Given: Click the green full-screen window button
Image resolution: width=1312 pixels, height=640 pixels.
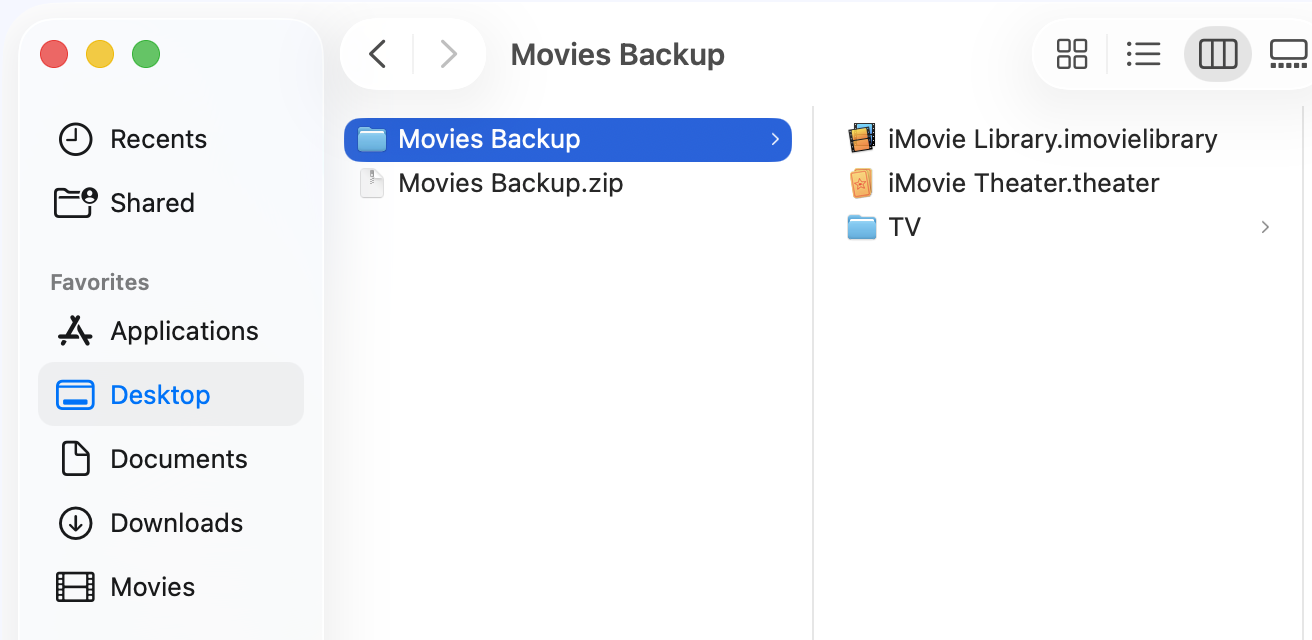Looking at the screenshot, I should coord(146,54).
